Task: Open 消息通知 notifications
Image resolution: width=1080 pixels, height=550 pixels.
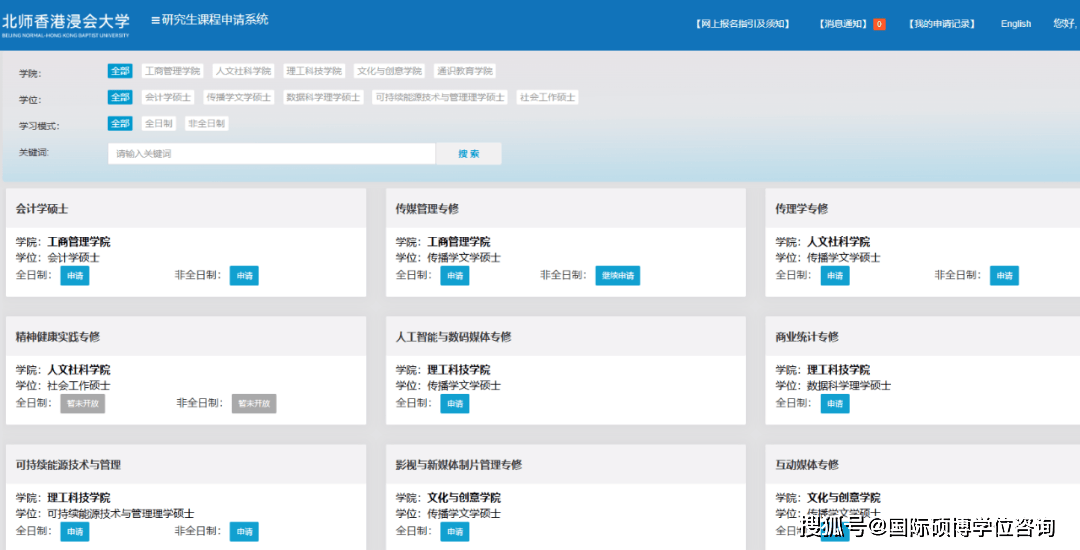Action: (x=844, y=24)
